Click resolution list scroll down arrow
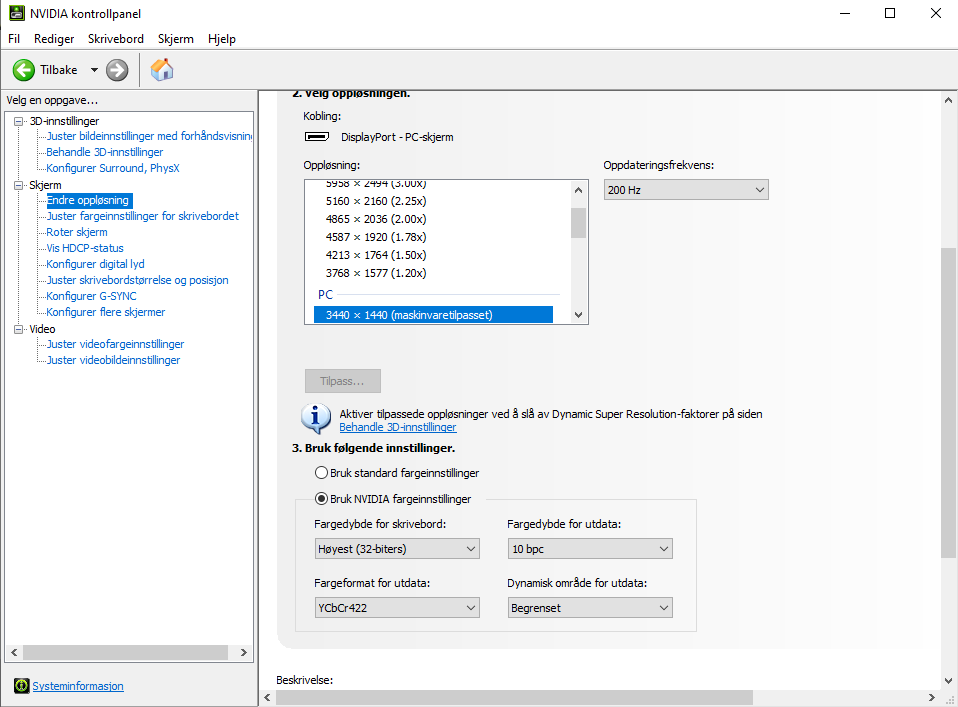This screenshot has height=707, width=958. 578,315
